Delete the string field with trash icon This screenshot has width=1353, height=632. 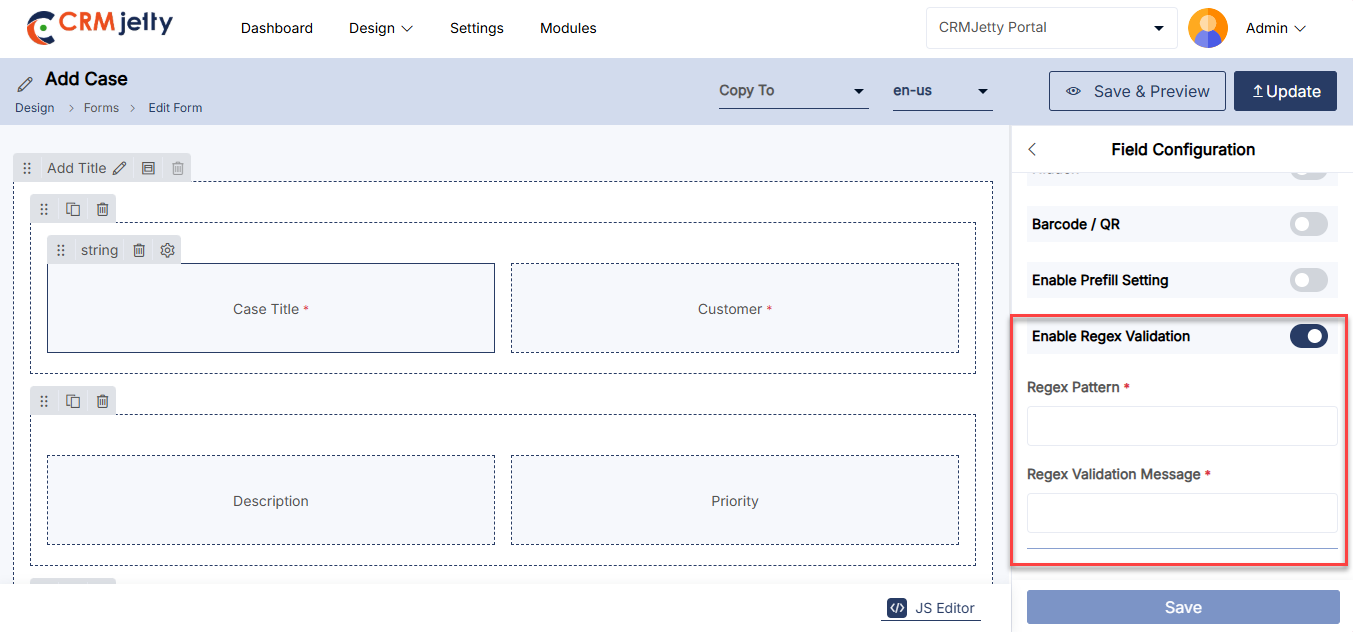tap(139, 250)
